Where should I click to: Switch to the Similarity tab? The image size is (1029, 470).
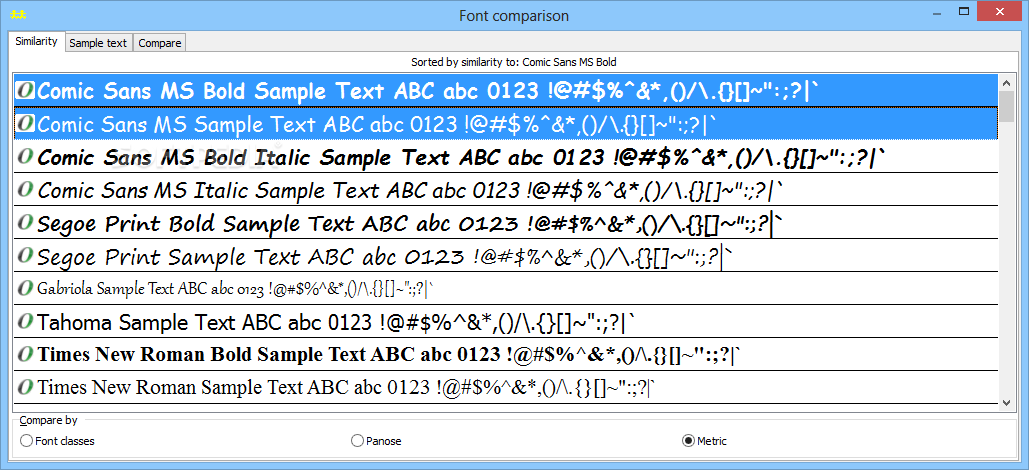coord(36,41)
